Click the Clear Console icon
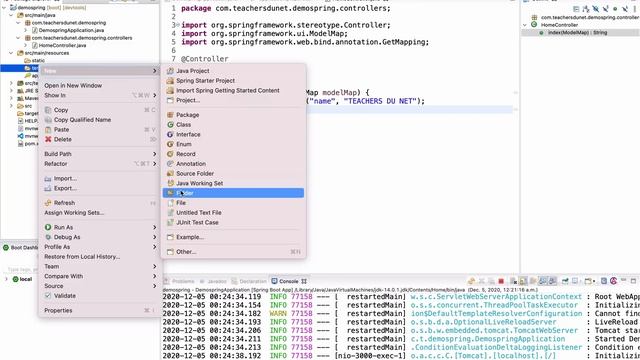 [x=513, y=281]
